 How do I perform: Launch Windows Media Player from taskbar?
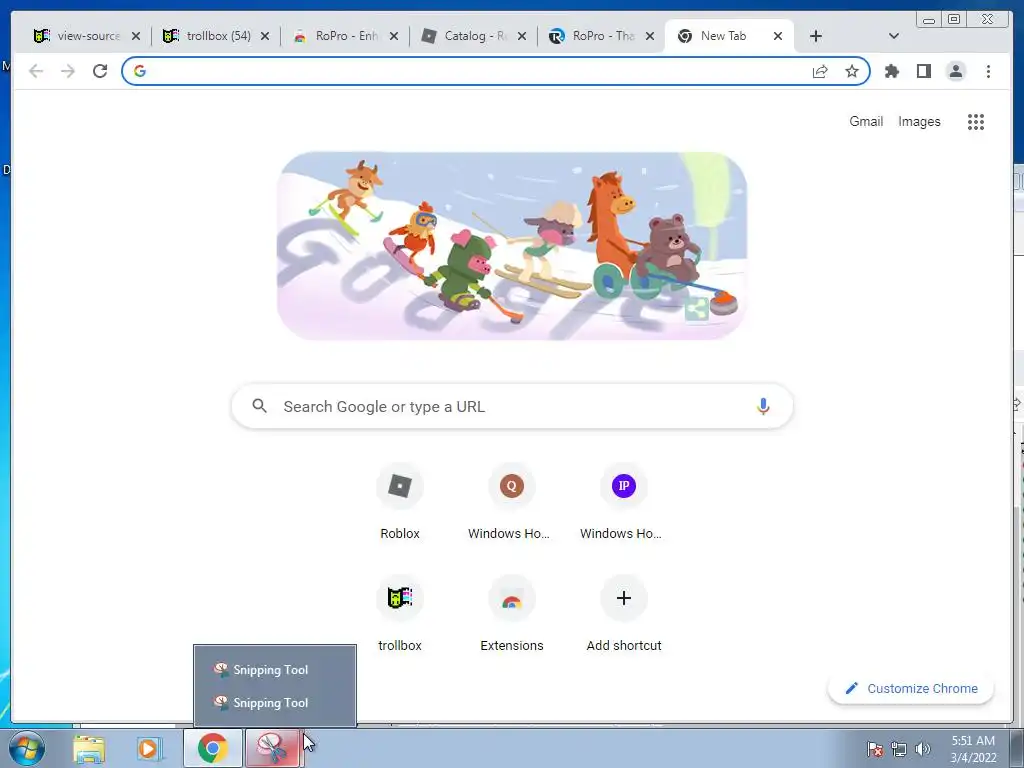[149, 749]
